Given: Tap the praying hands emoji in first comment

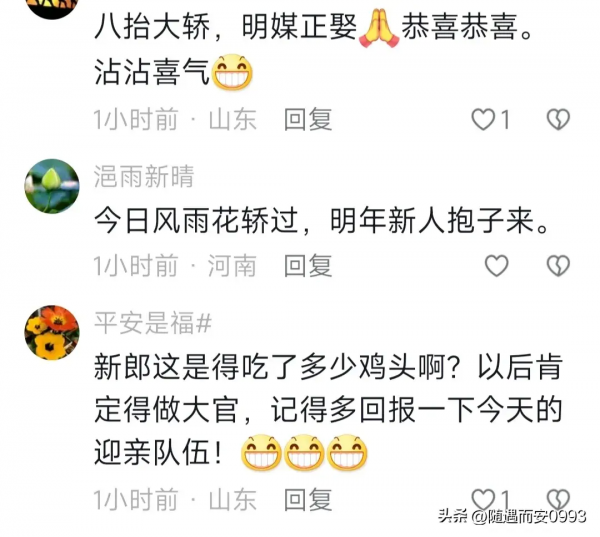Looking at the screenshot, I should pyautogui.click(x=379, y=28).
